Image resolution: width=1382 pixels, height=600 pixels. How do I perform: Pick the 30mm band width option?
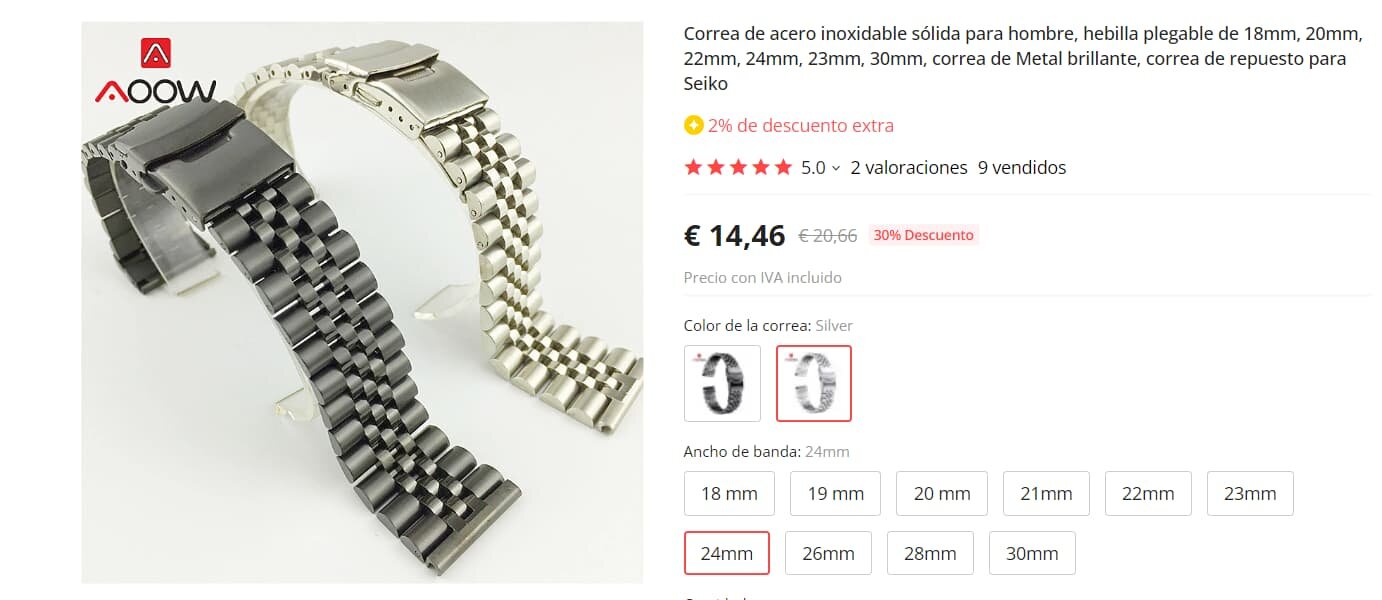[1032, 553]
